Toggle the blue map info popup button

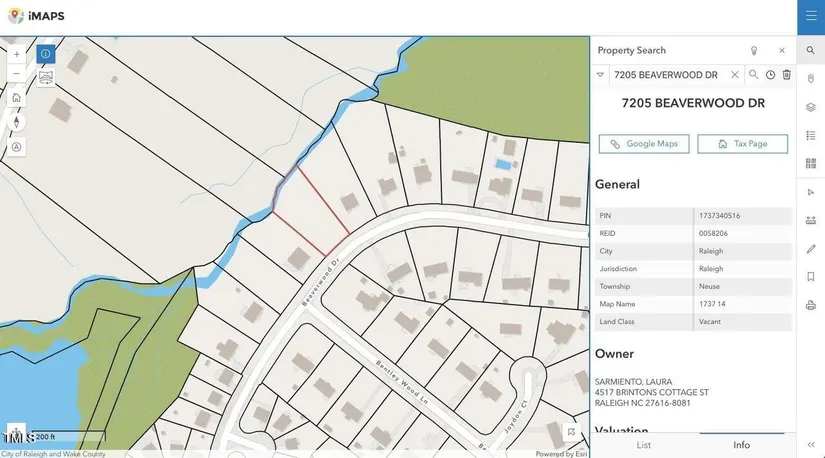coord(46,54)
